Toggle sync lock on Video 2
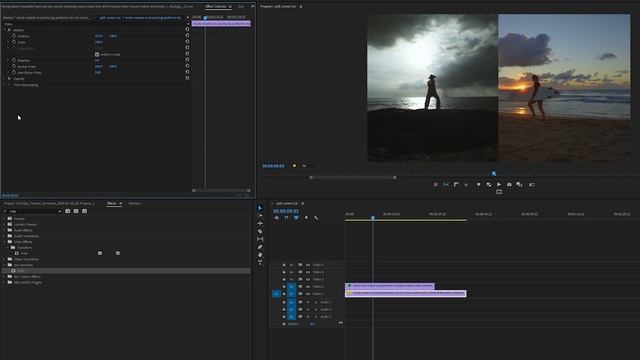Screen dimensions: 640x360 (x=300, y=287)
